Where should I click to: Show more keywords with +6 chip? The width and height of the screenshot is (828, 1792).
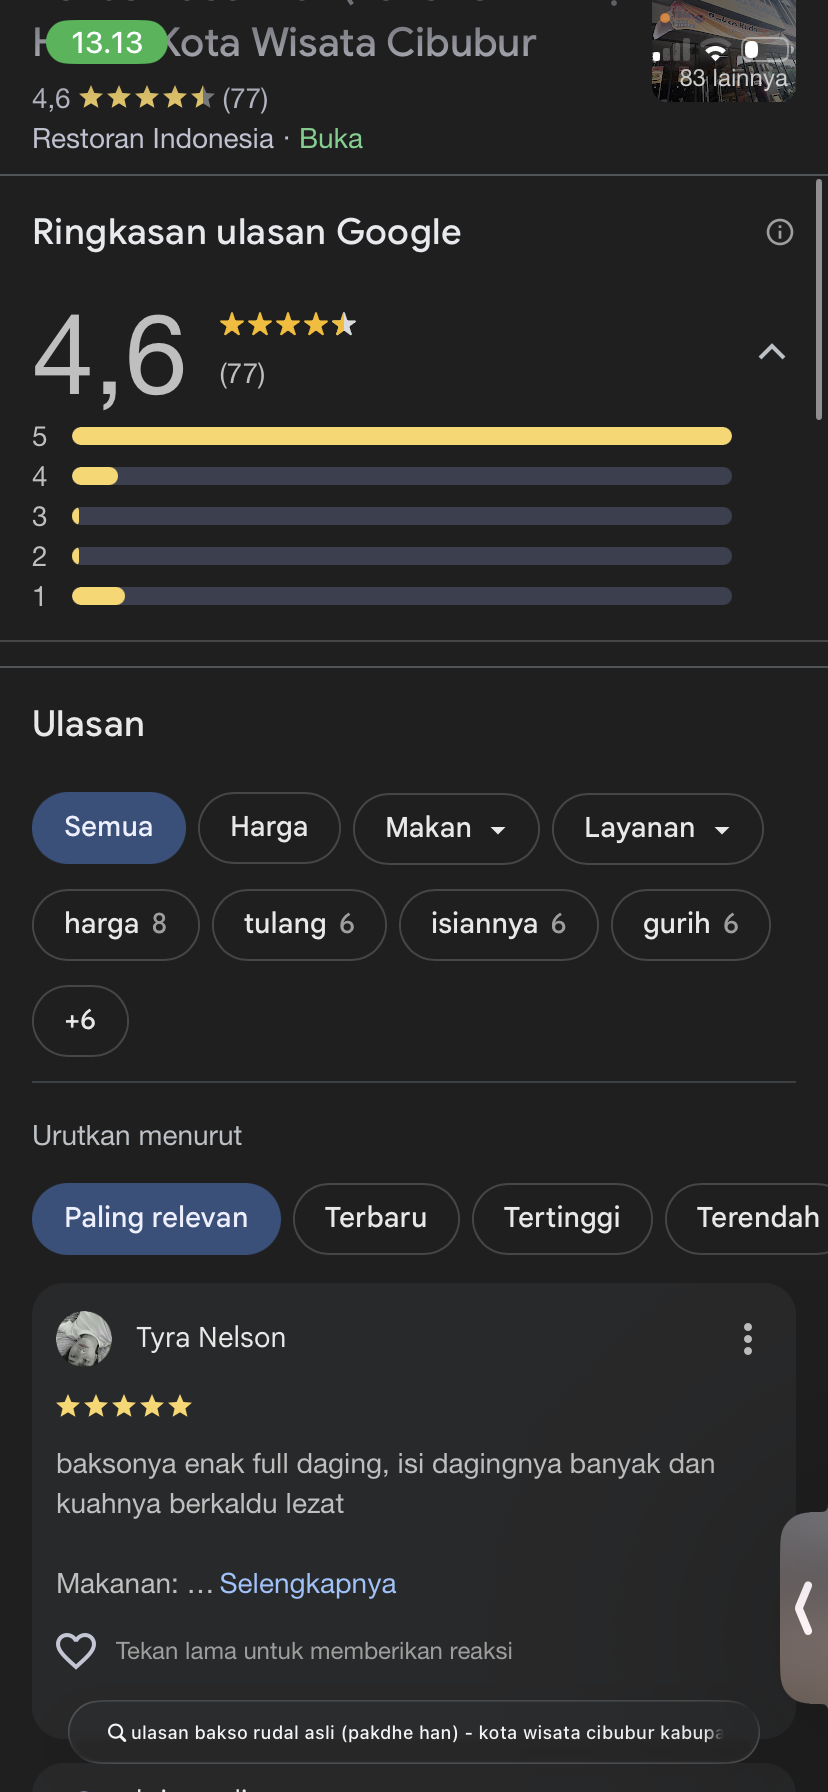pyautogui.click(x=80, y=1021)
